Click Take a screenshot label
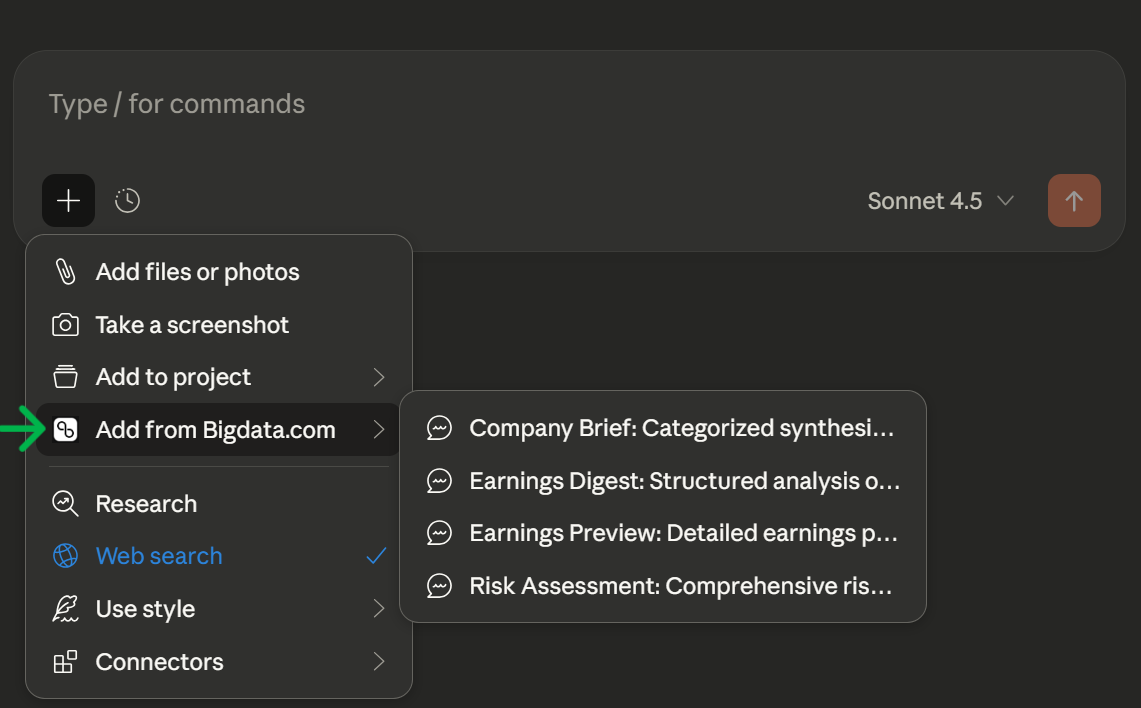 [192, 325]
